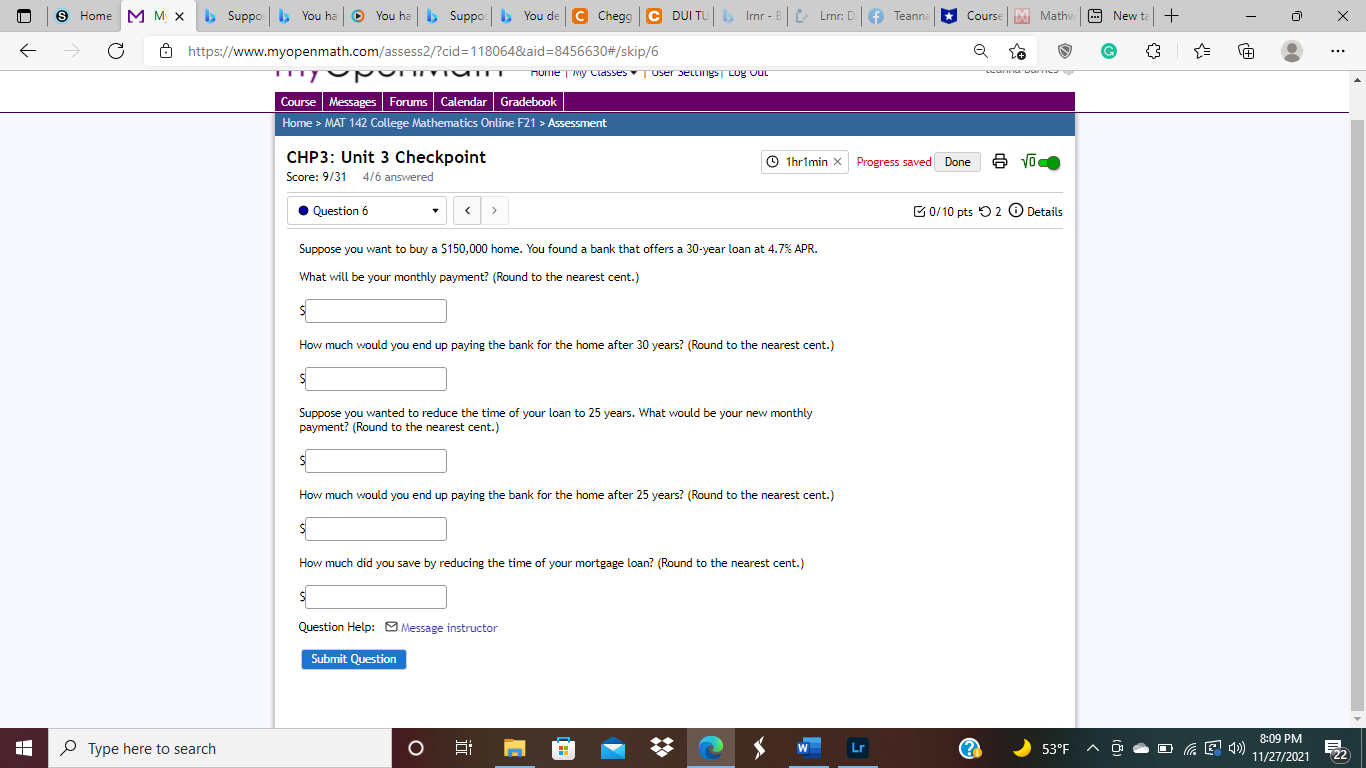Open the Extensions puzzle menu

(1153, 51)
